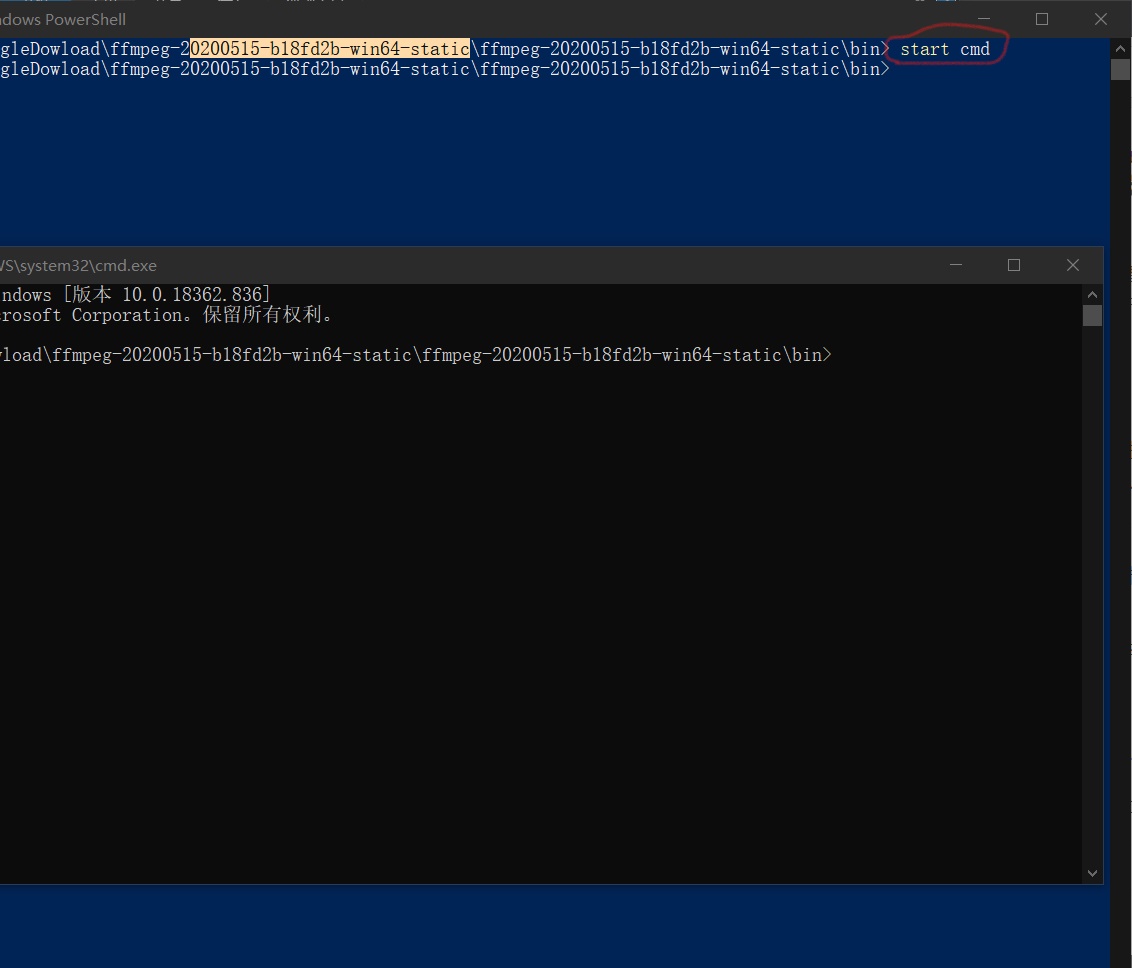Screen dimensions: 1132x968
Task: Click the circled 'start cmd' command text
Action: point(944,48)
